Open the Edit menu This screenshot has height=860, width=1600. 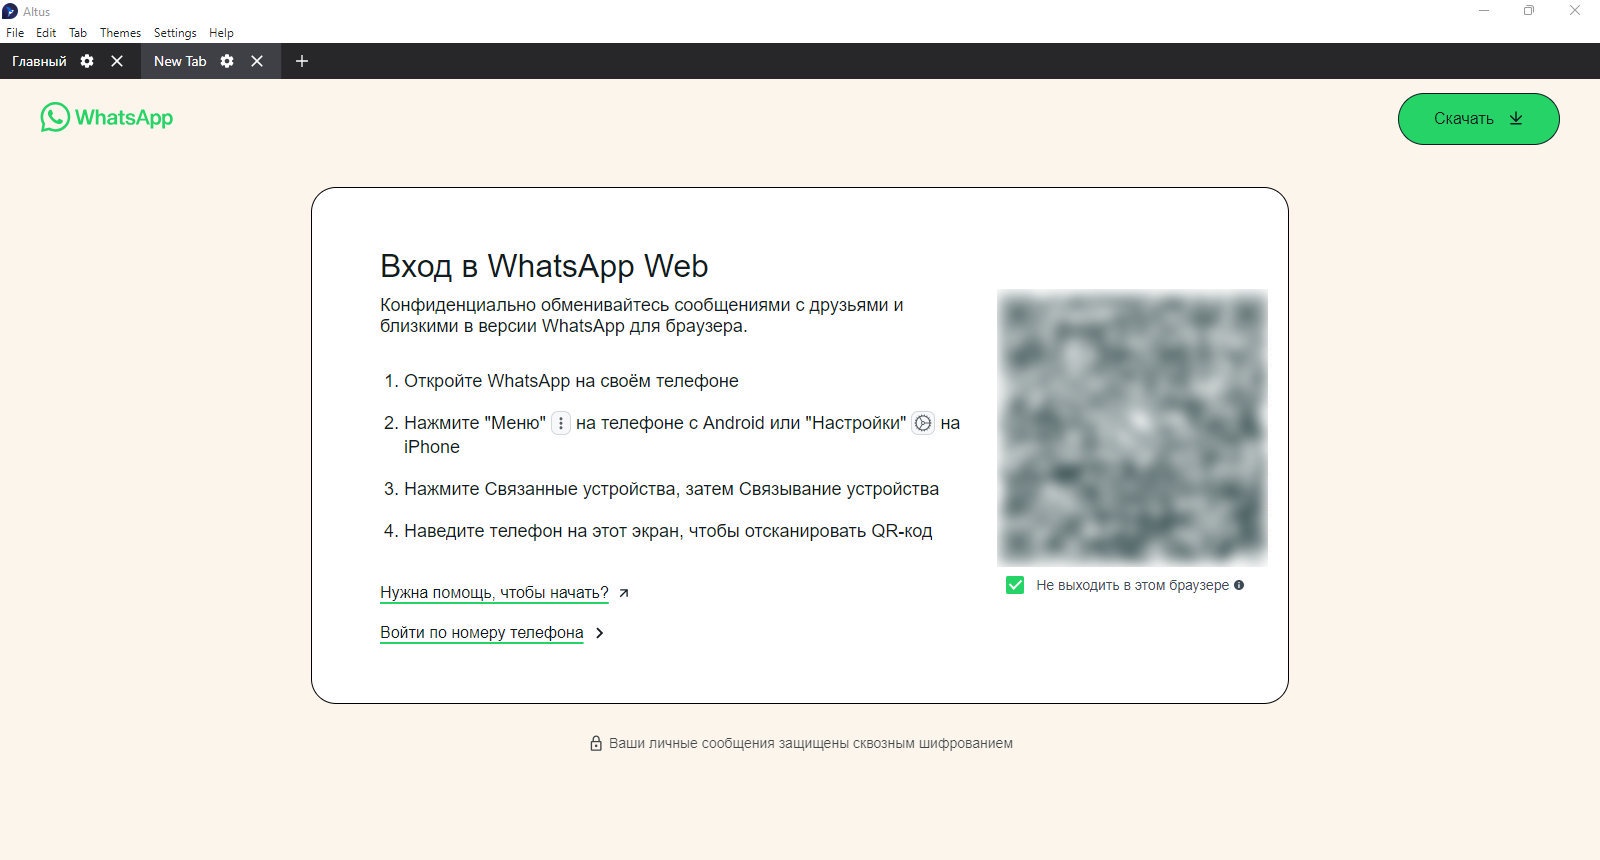coord(46,32)
